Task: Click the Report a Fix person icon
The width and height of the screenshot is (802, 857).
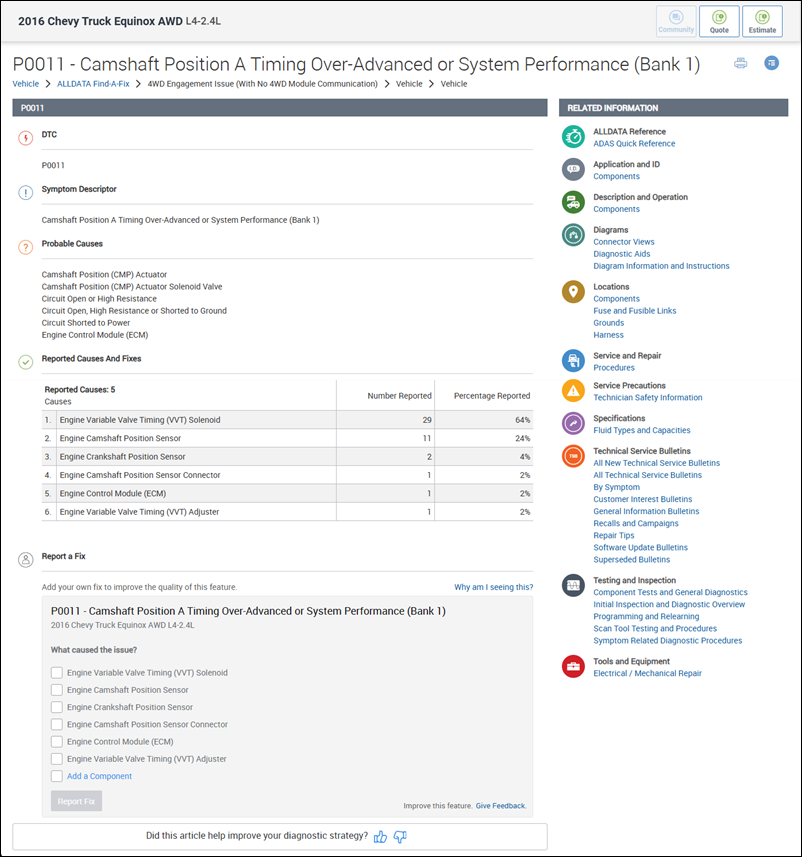Action: 26,560
